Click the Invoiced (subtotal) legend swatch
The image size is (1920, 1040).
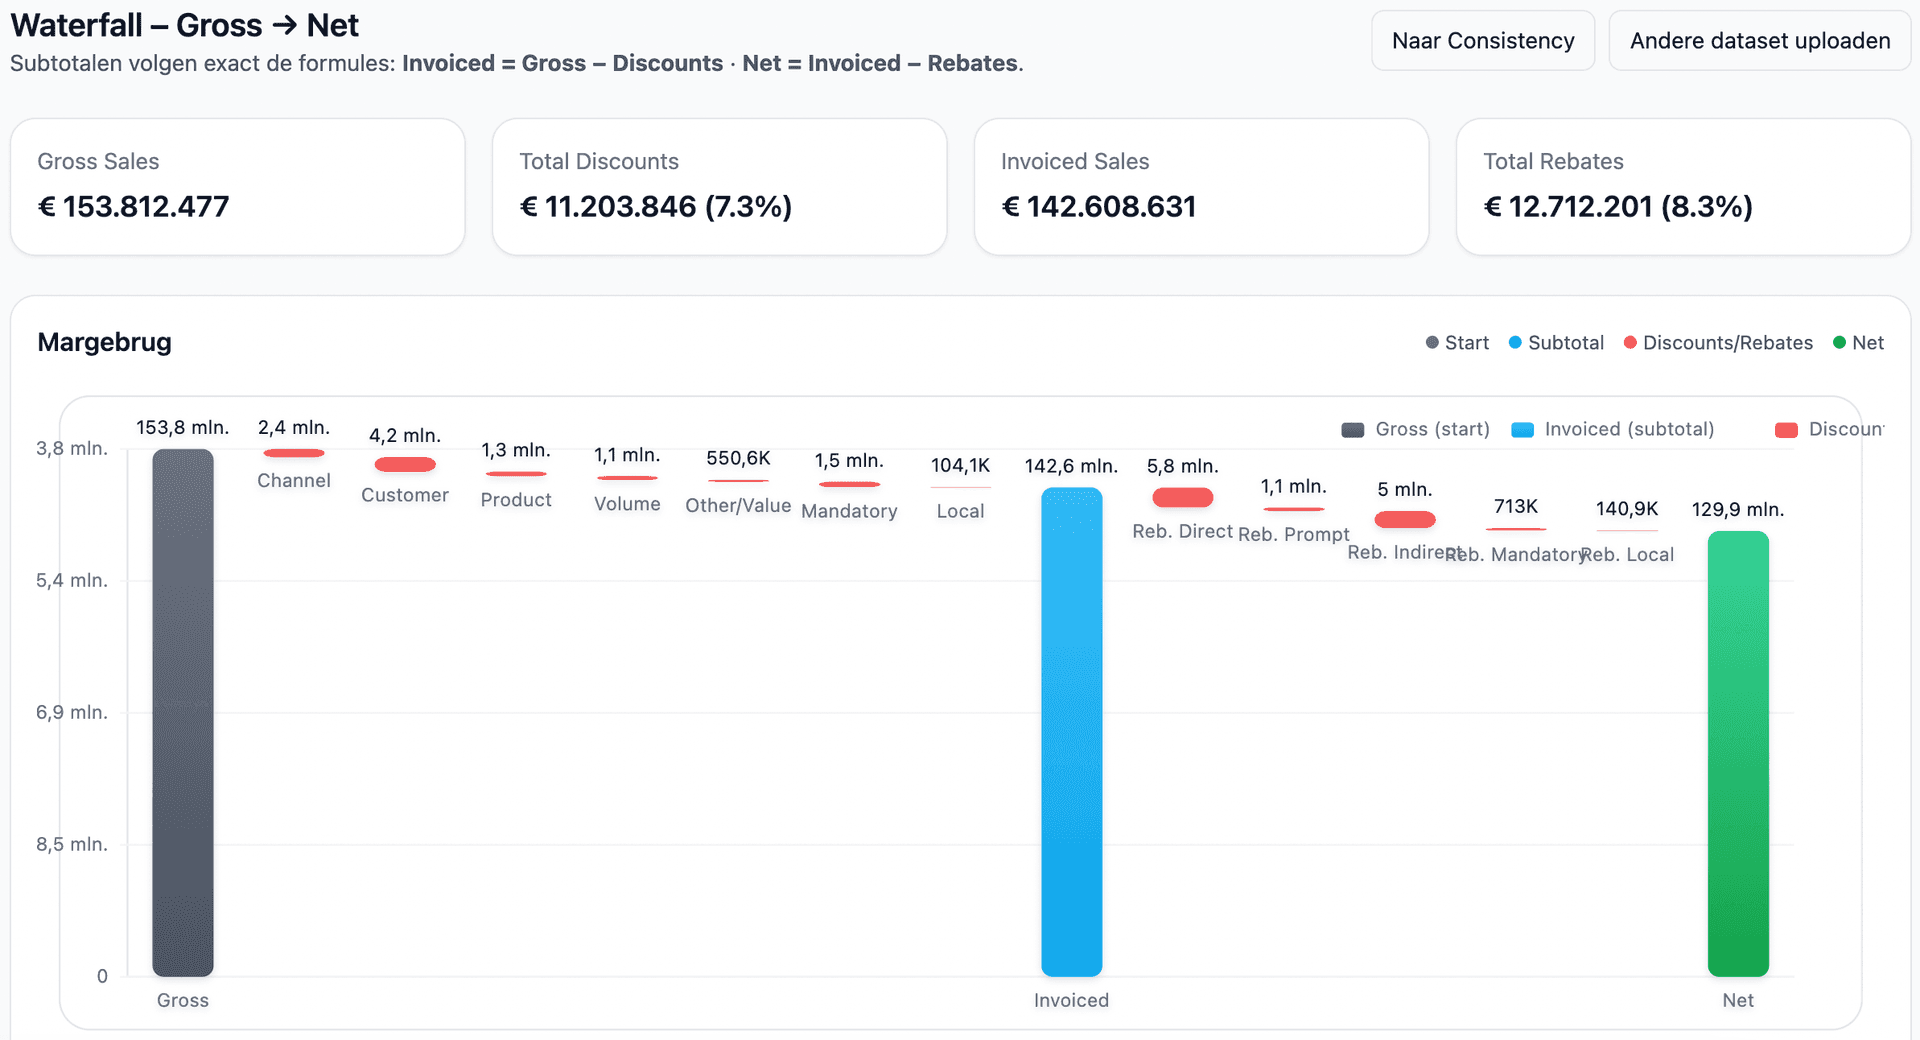click(1522, 430)
